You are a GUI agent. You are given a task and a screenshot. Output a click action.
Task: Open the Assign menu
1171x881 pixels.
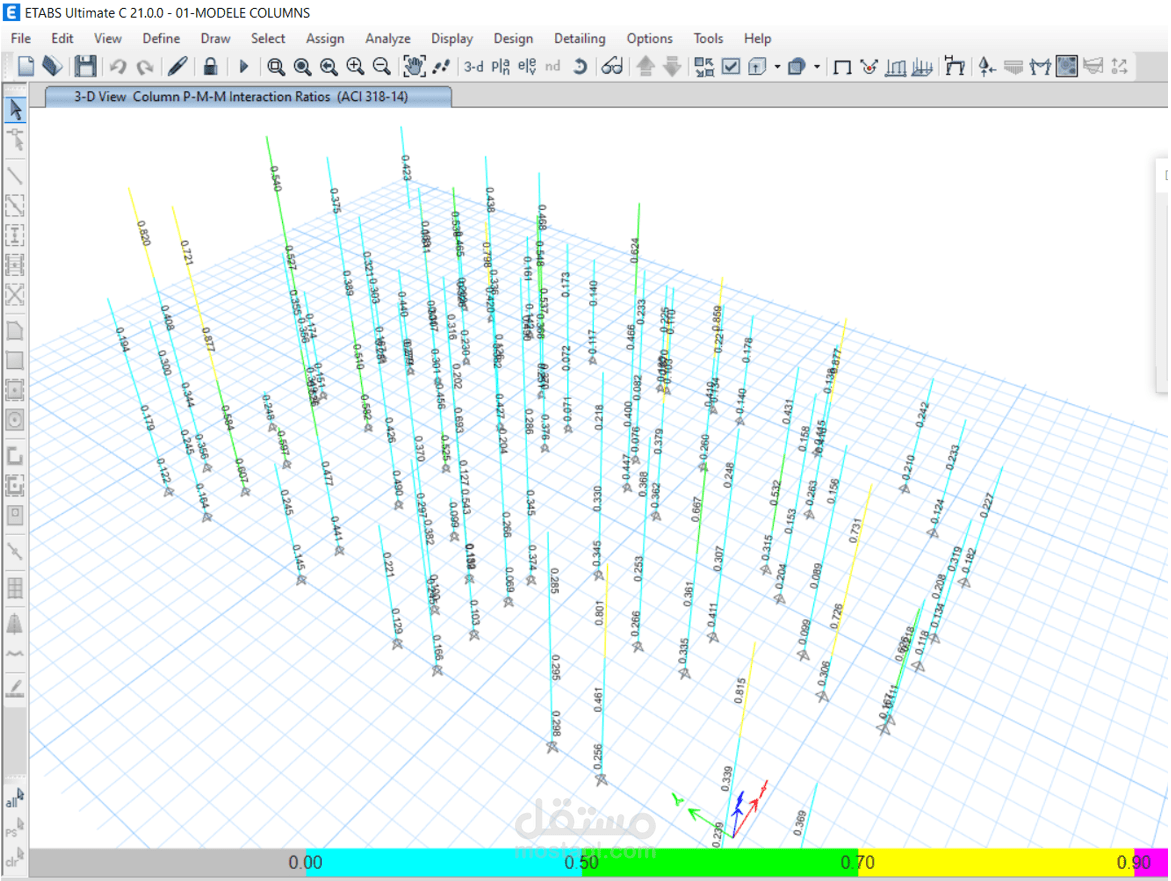325,38
